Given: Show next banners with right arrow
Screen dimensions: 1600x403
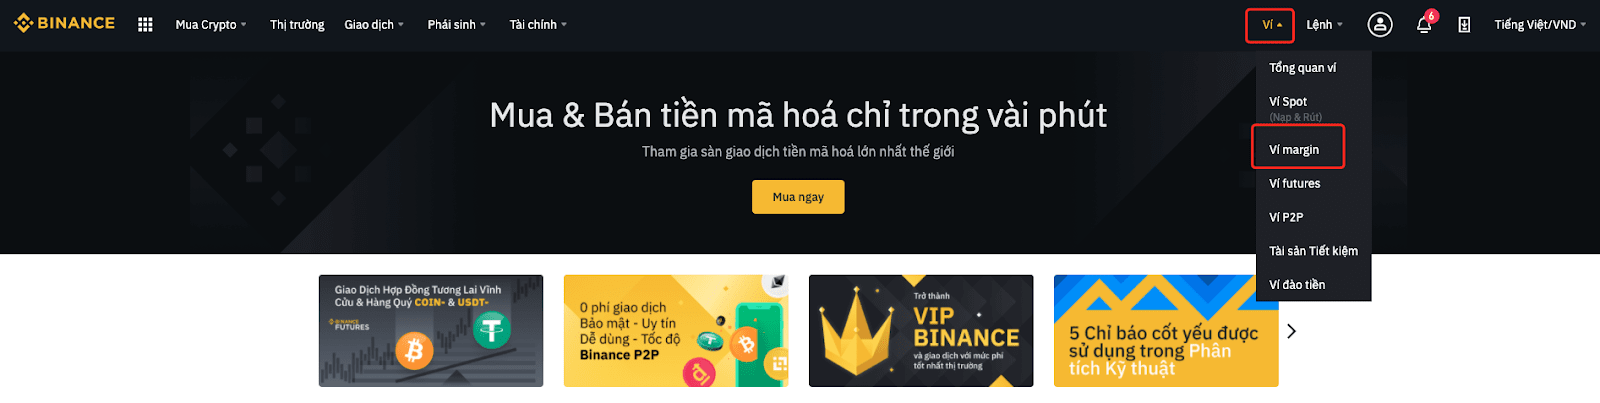Looking at the screenshot, I should click(x=1291, y=331).
